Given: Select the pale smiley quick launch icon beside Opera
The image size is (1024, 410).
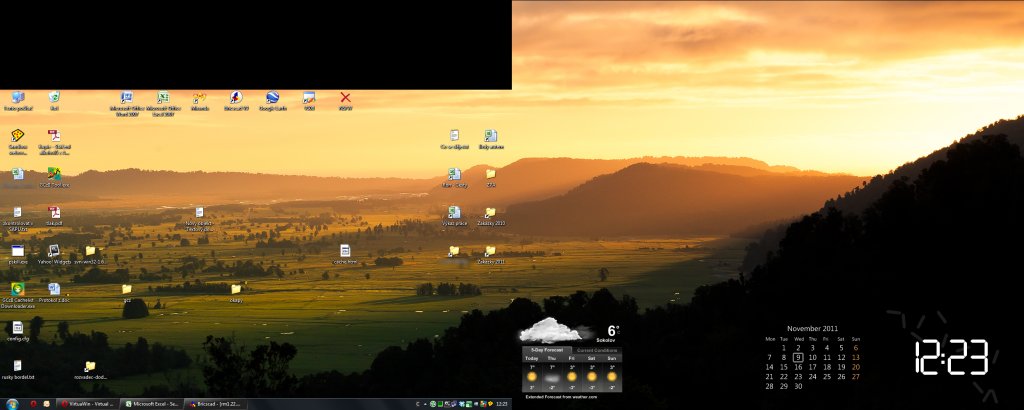Looking at the screenshot, I should coord(46,403).
